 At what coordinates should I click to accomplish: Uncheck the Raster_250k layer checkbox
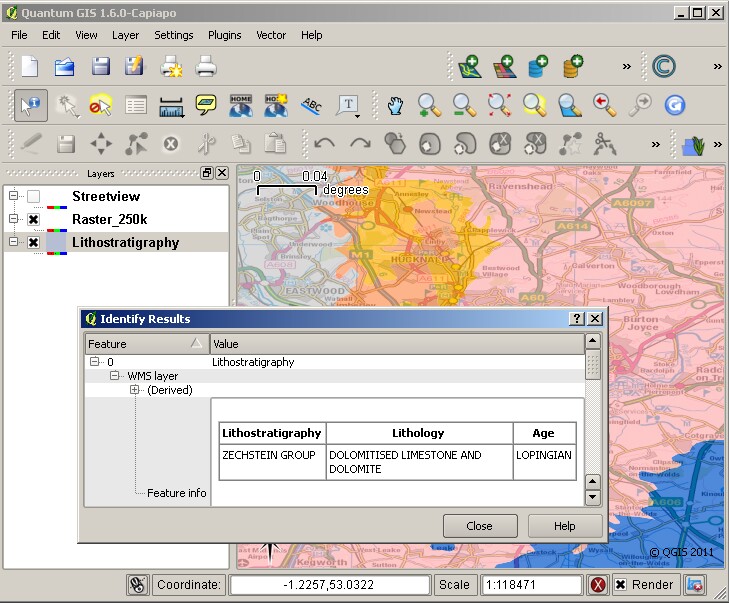[33, 219]
